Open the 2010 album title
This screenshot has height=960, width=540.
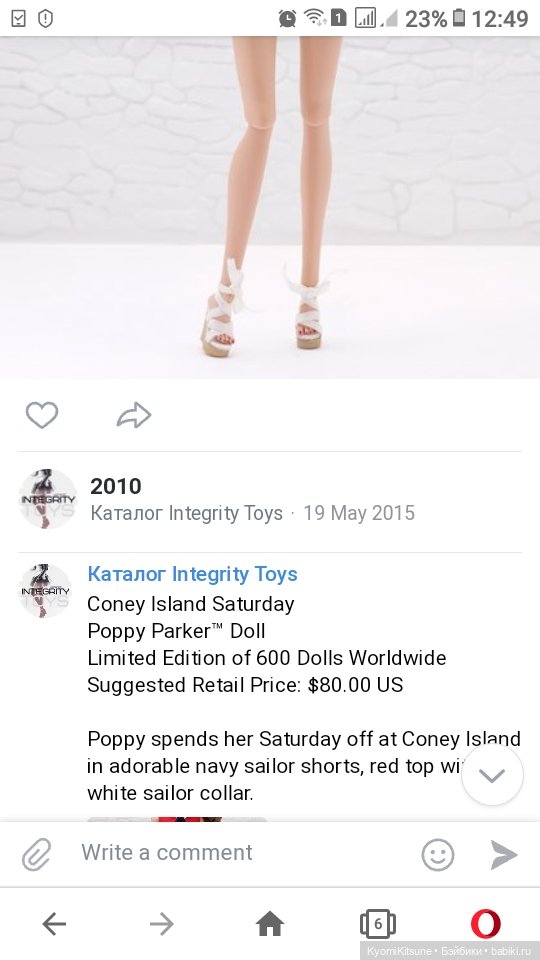point(116,486)
